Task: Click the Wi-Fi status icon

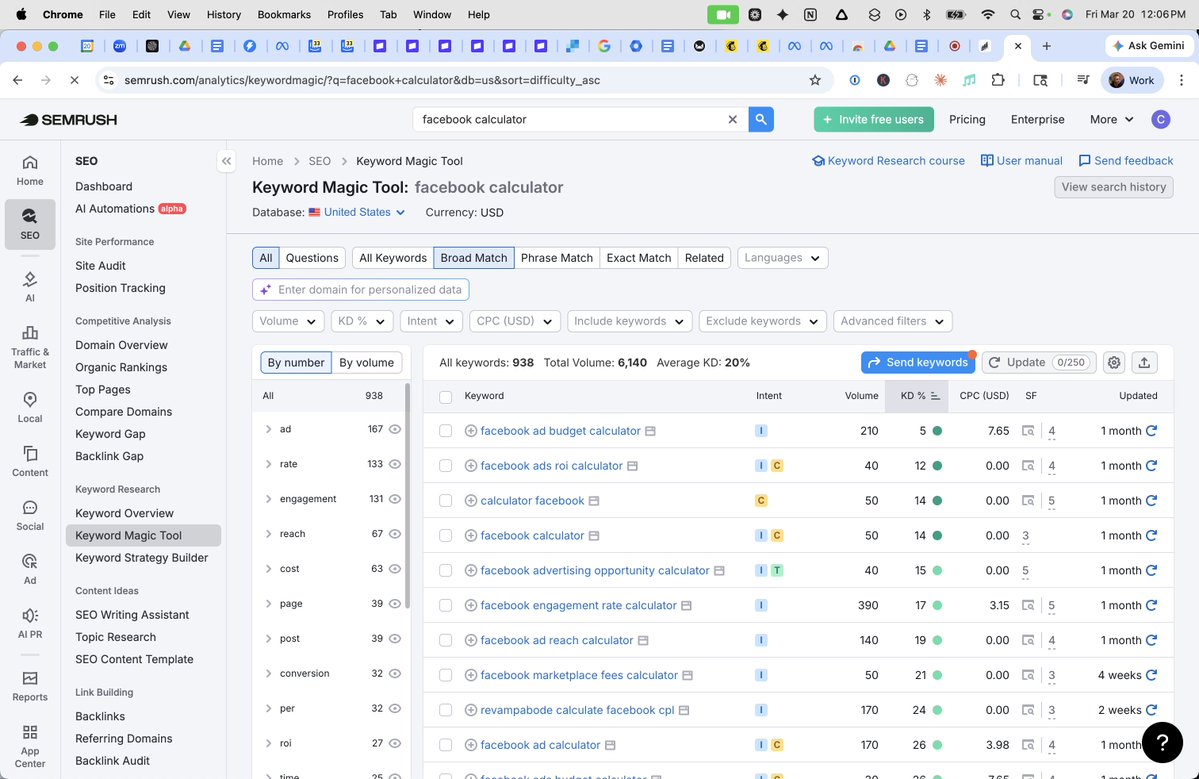Action: pyautogui.click(x=988, y=15)
